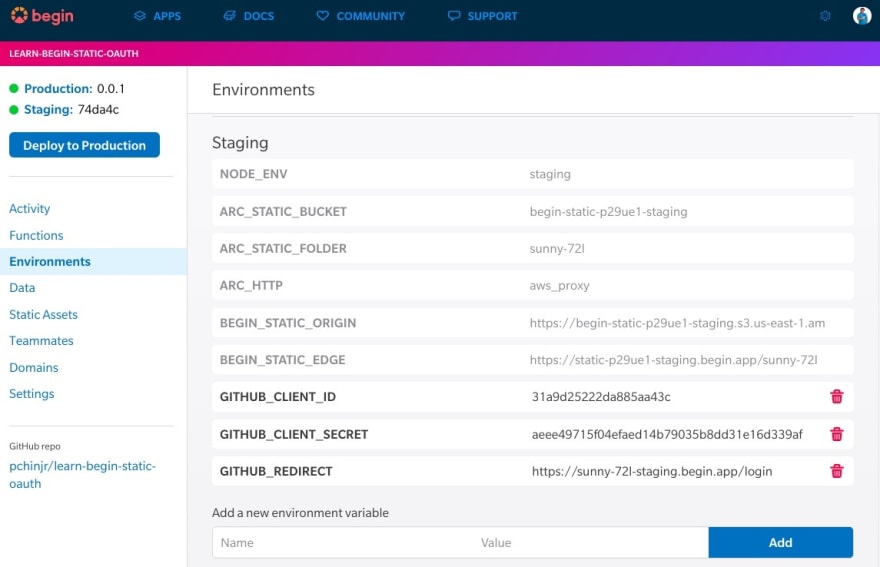
Task: Click the GITHUB_REDIRECT URL value
Action: 652,471
